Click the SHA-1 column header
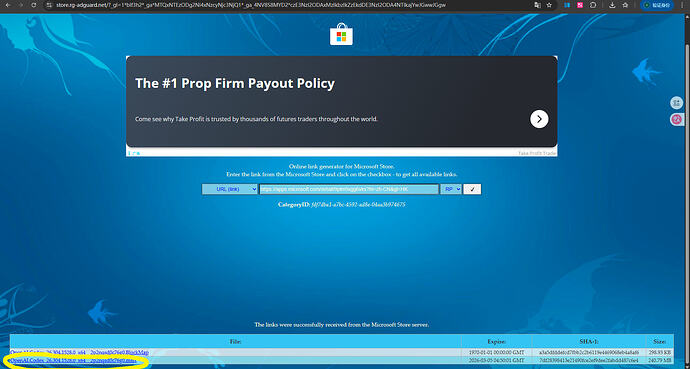Viewport: 690px width, 369px height. (588, 341)
